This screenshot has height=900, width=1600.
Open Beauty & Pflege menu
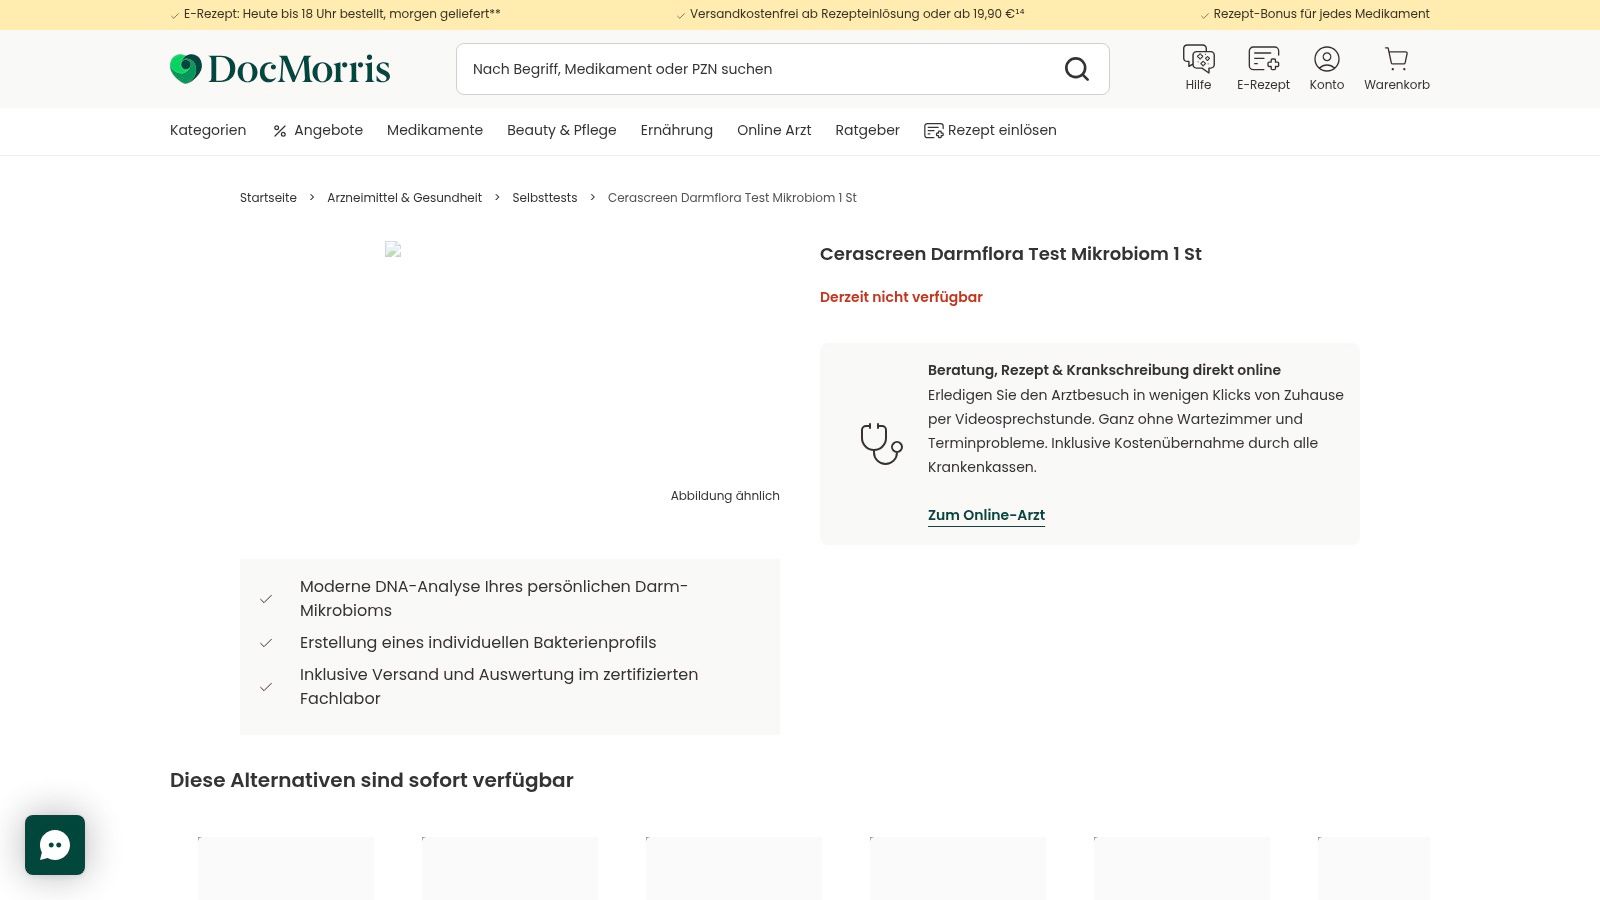[x=561, y=130]
